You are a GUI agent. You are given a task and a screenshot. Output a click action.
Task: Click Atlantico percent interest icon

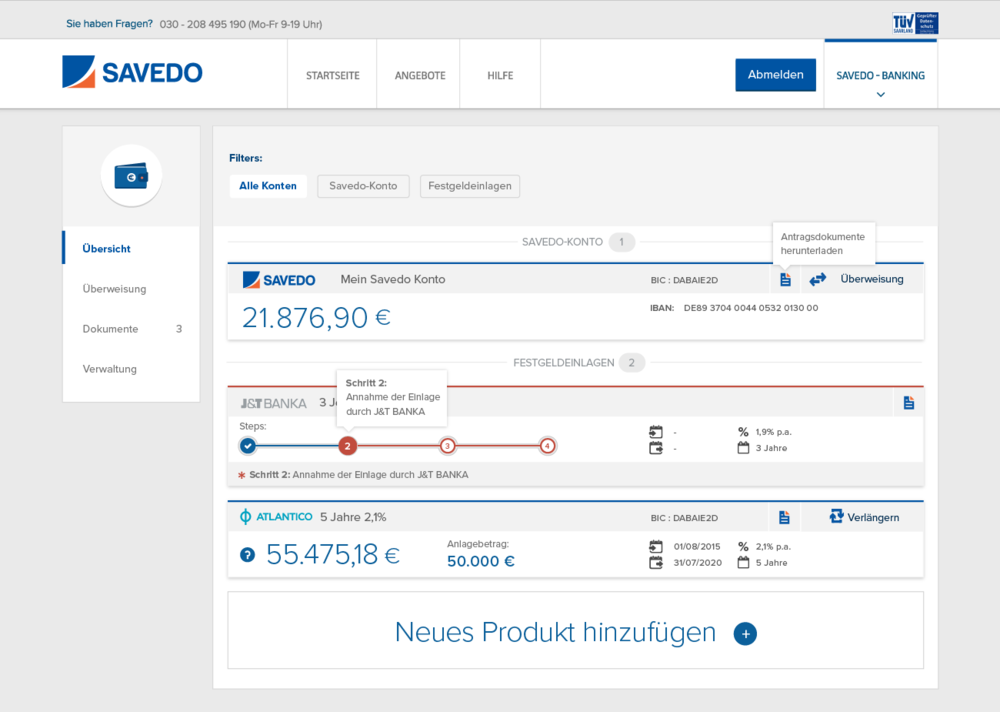(x=743, y=547)
